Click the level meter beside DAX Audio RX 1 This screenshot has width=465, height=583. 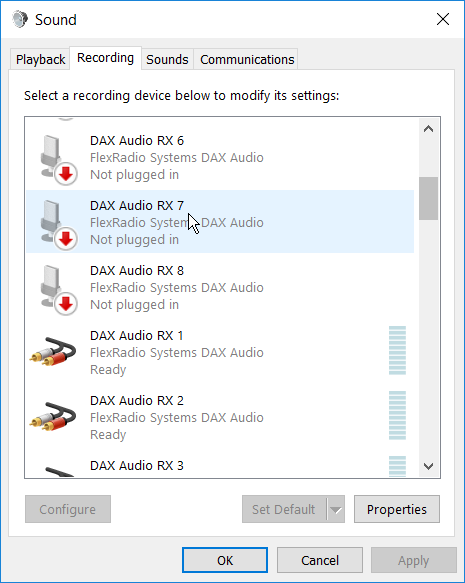(x=397, y=350)
